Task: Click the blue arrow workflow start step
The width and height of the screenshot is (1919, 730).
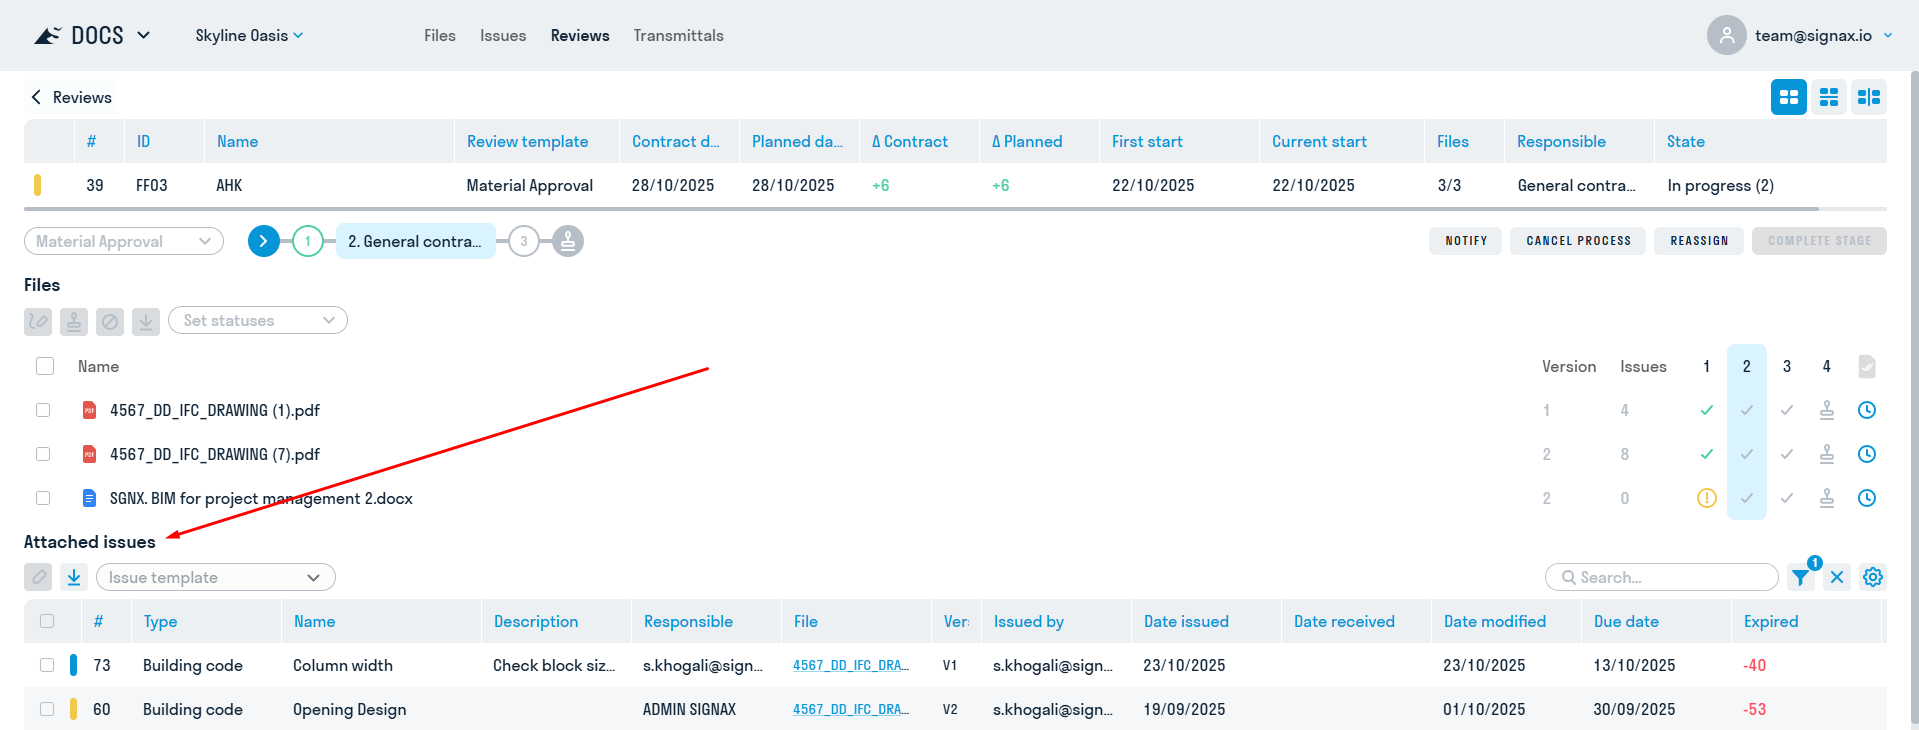Action: [x=263, y=241]
